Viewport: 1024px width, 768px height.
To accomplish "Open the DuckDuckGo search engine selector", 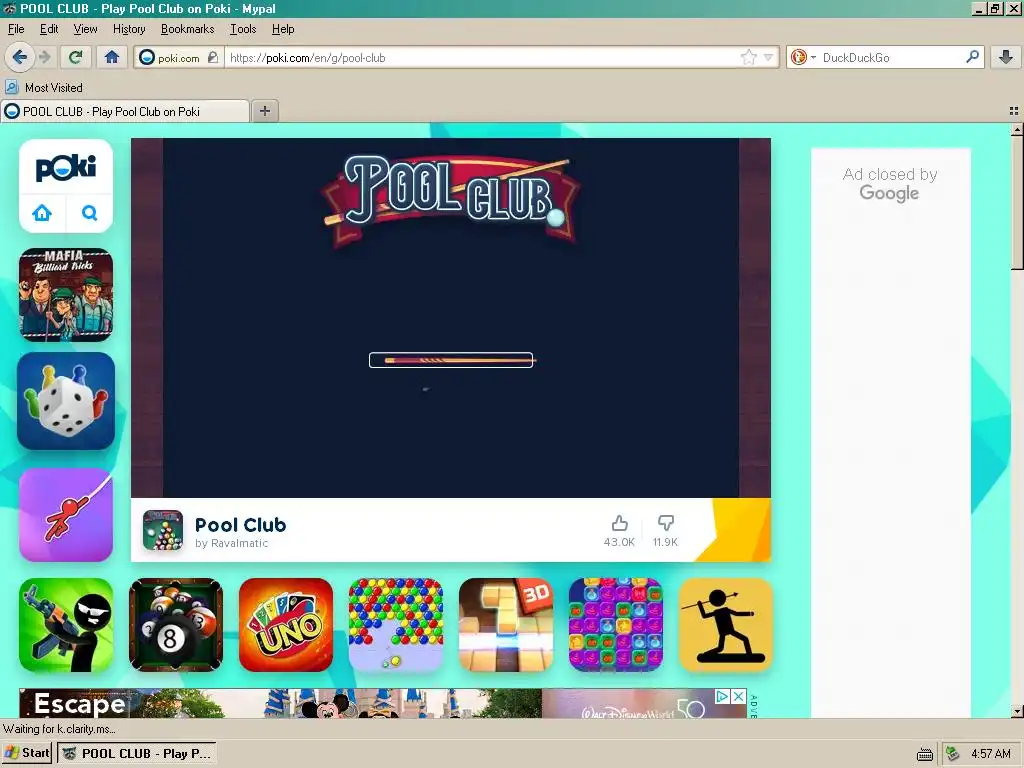I will [x=803, y=57].
